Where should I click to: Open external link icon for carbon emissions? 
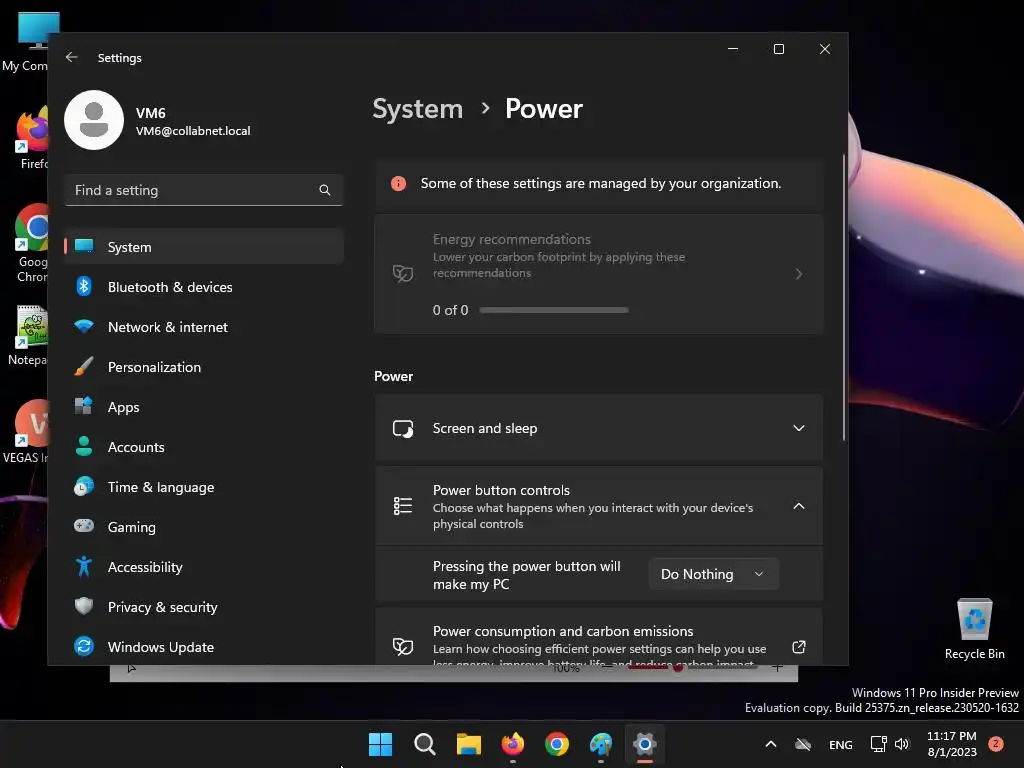[x=799, y=647]
